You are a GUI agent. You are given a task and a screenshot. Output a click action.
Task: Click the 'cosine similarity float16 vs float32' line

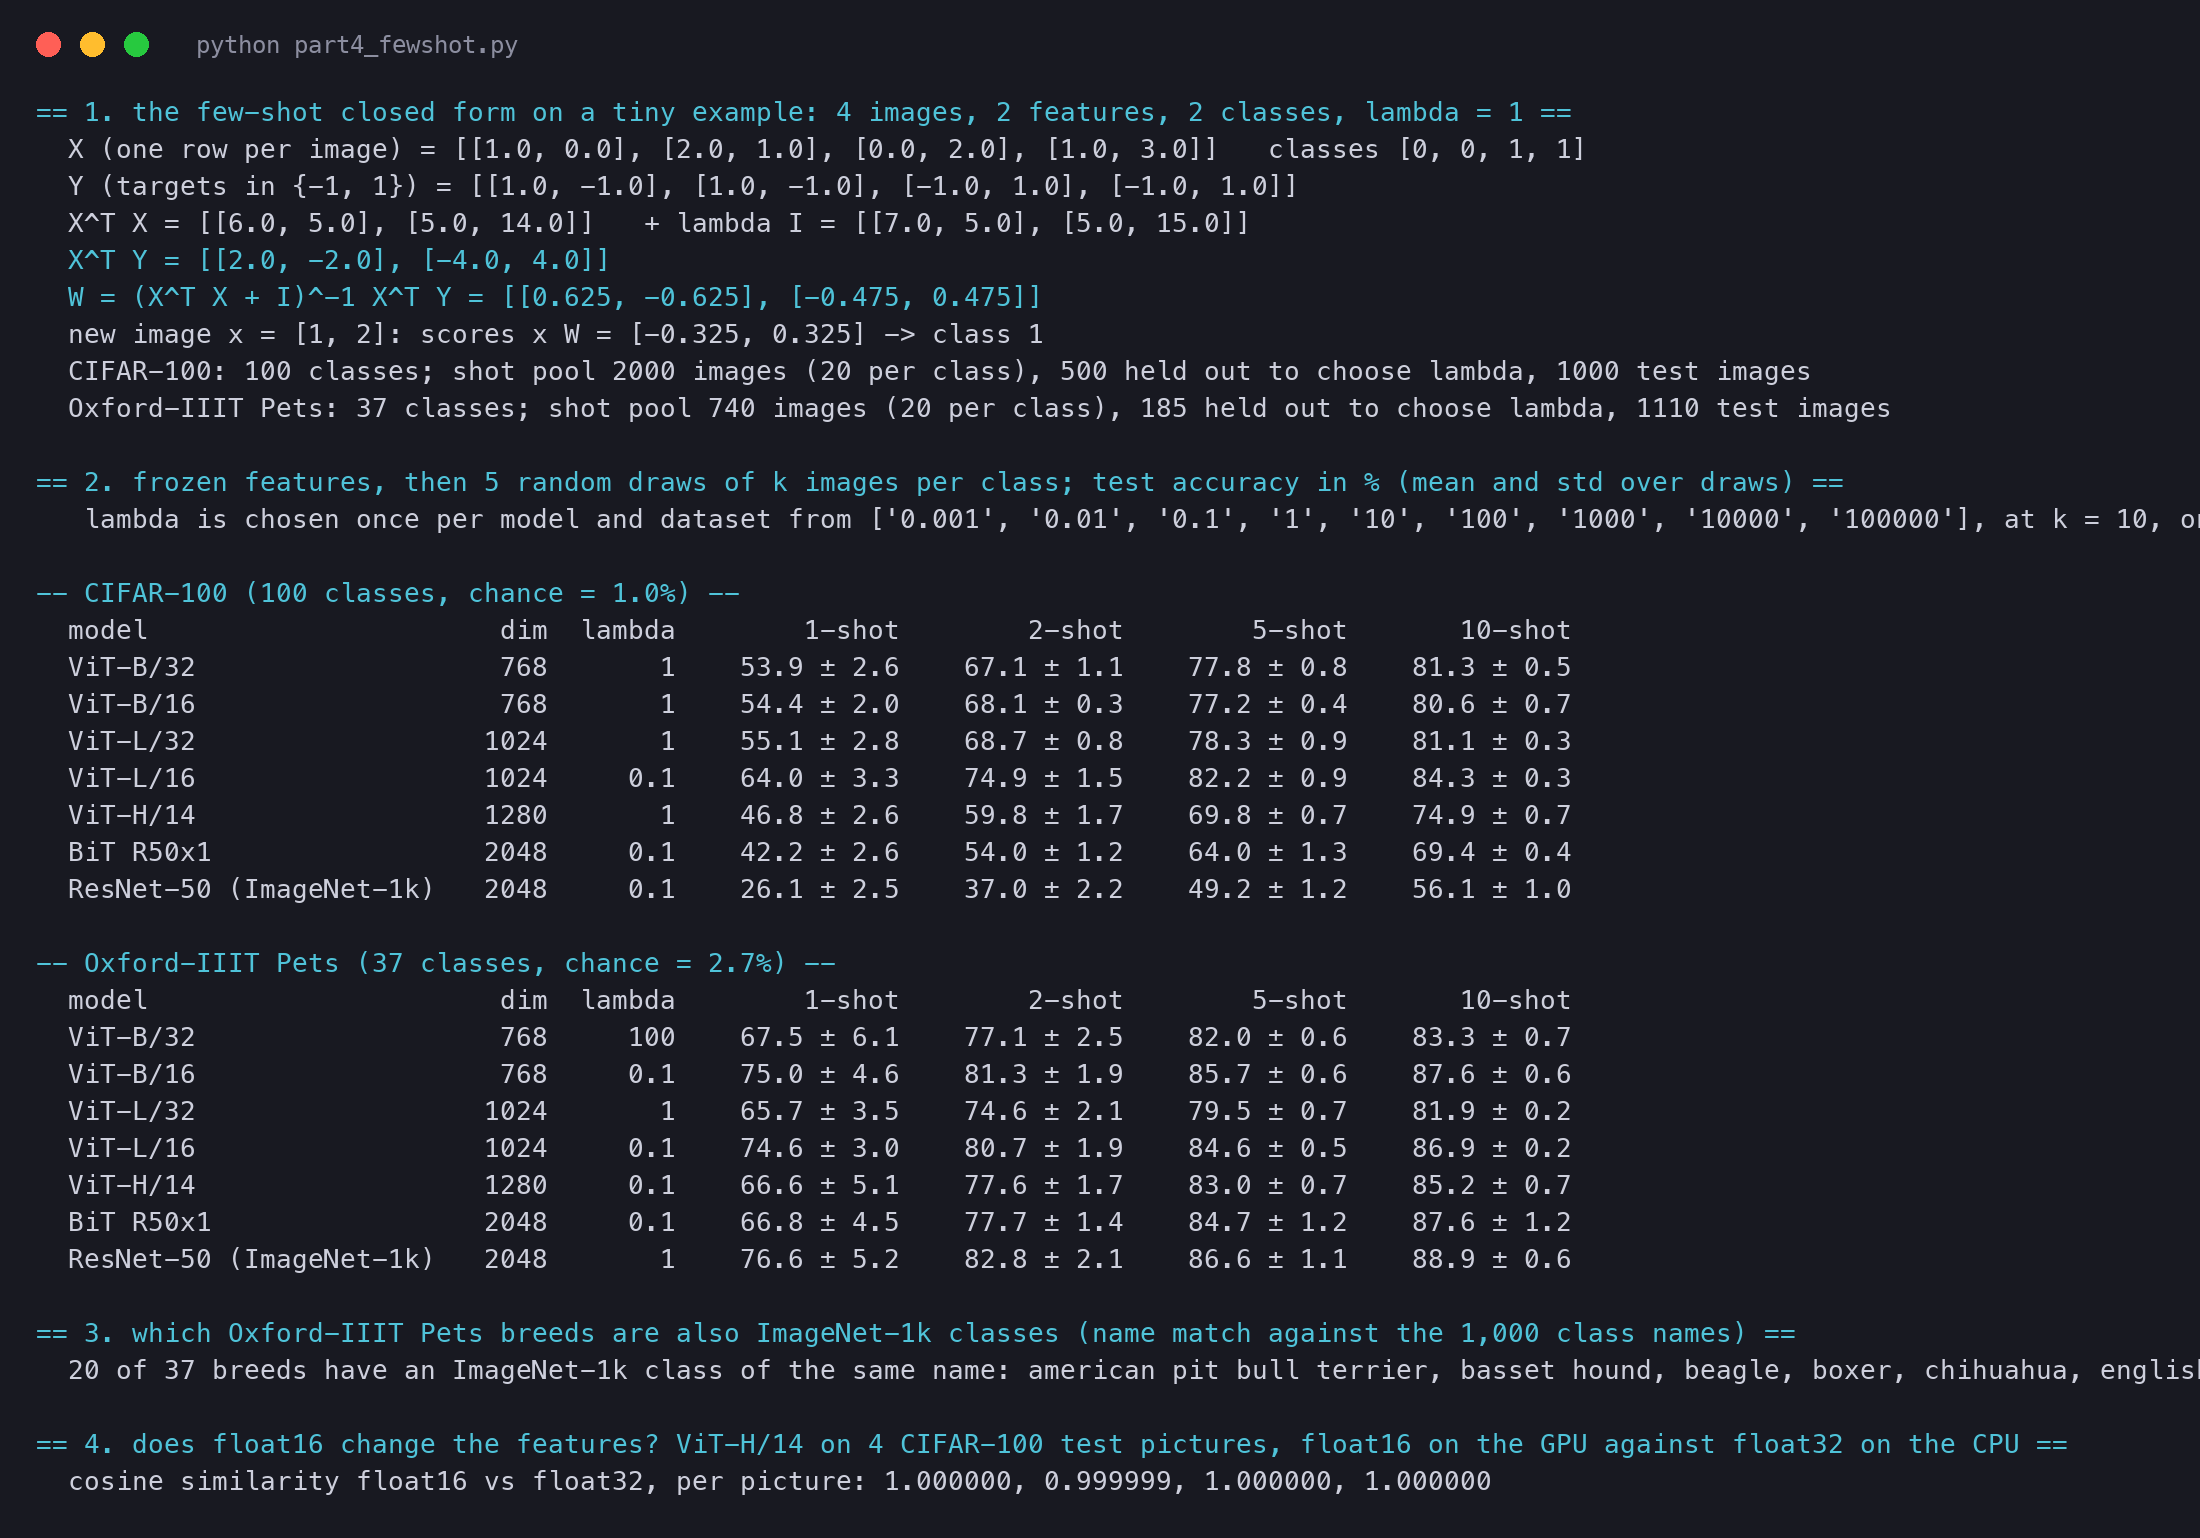(x=779, y=1481)
